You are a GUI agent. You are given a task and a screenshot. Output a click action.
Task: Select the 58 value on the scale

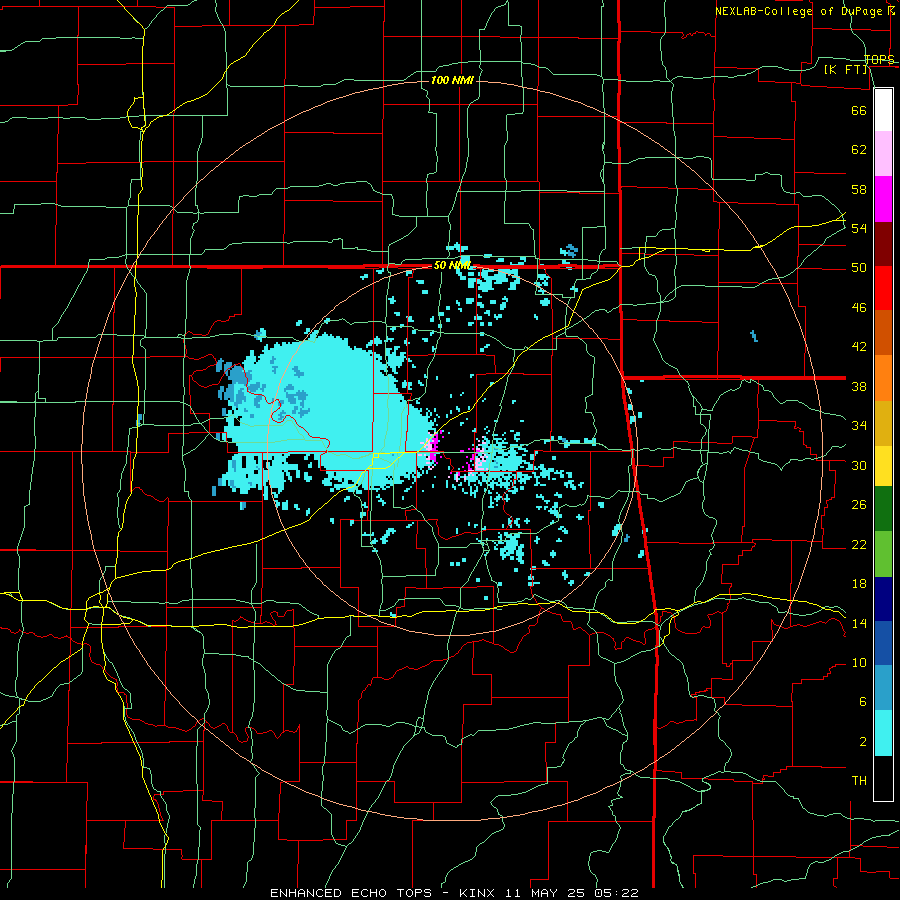tap(859, 189)
